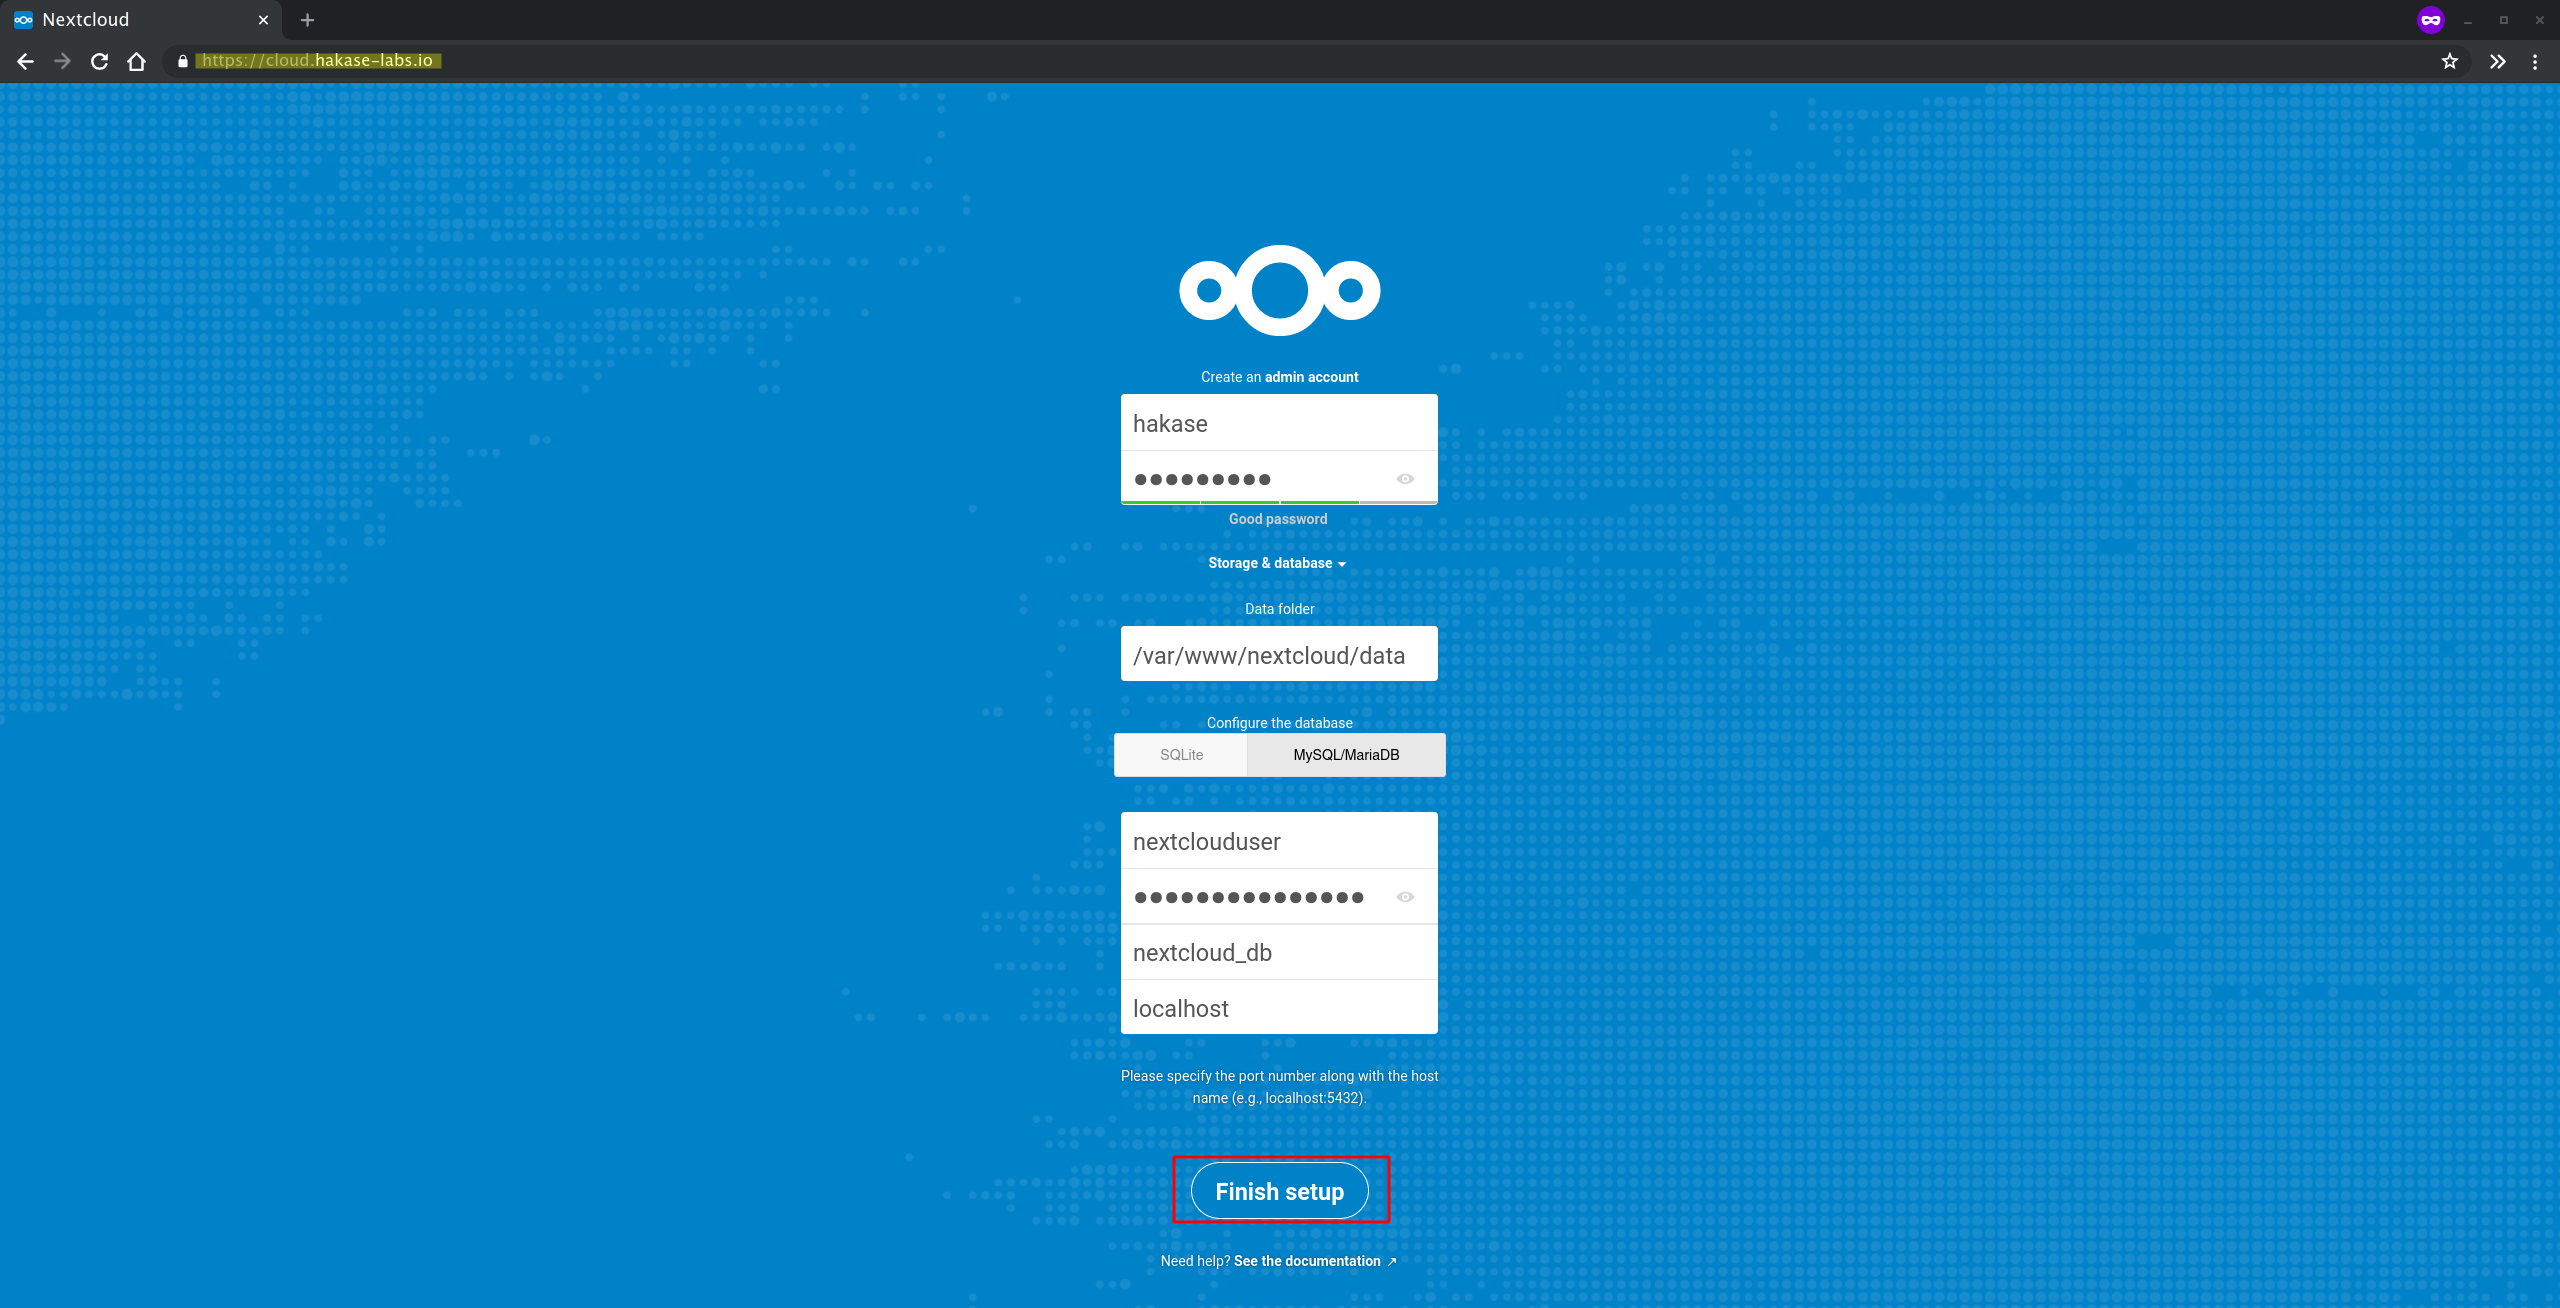Click the Good password strength label
Viewport: 2560px width, 1308px height.
pyautogui.click(x=1278, y=519)
